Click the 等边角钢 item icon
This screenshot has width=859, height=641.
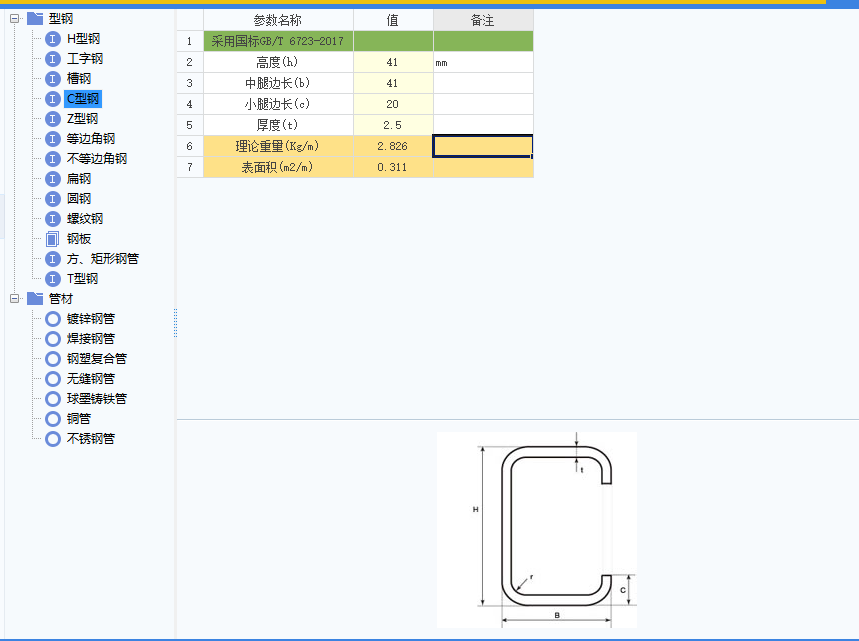52,138
